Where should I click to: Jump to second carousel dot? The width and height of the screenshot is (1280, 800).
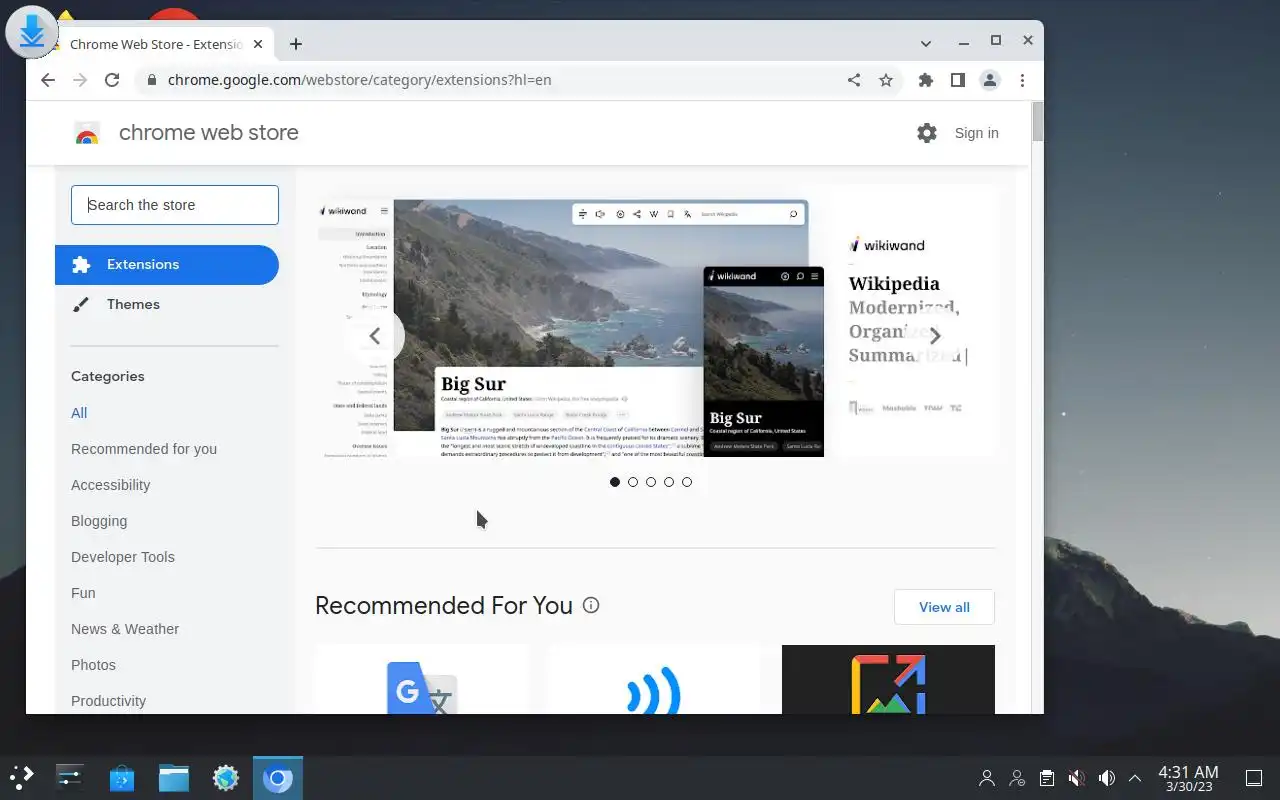(x=633, y=482)
